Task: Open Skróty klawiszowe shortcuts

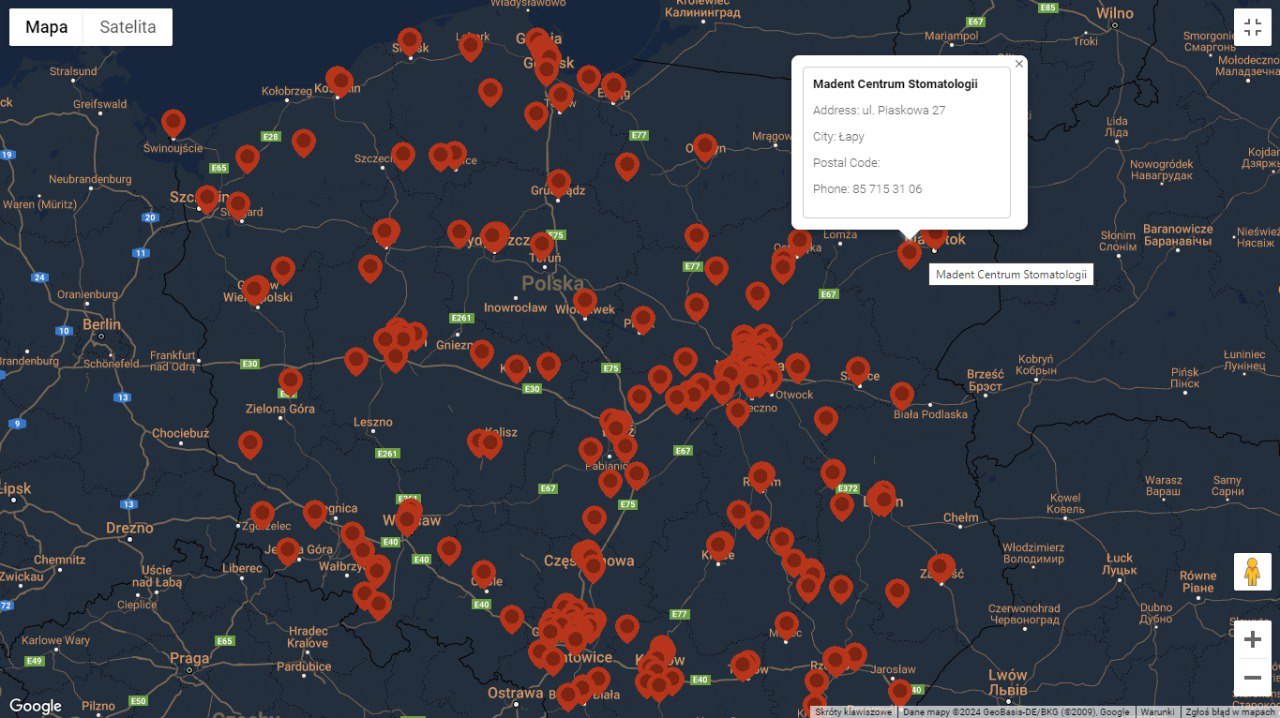Action: point(853,712)
